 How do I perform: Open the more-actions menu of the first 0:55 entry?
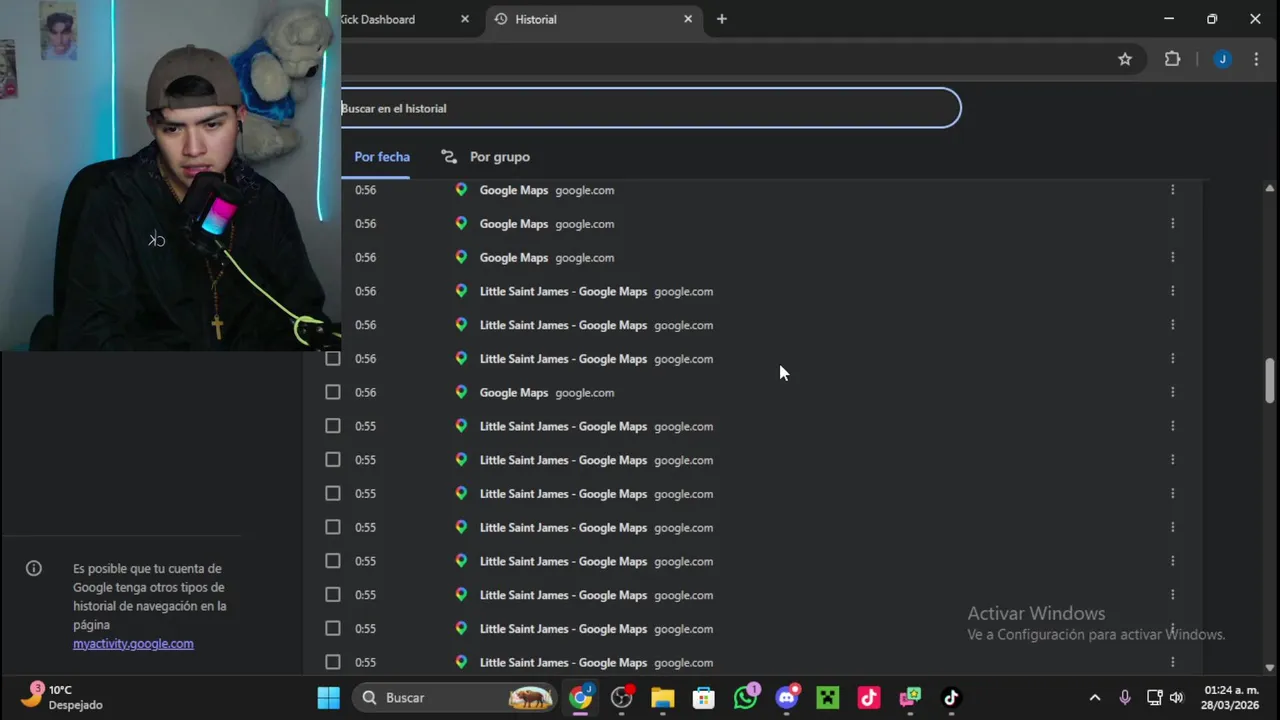1172,426
